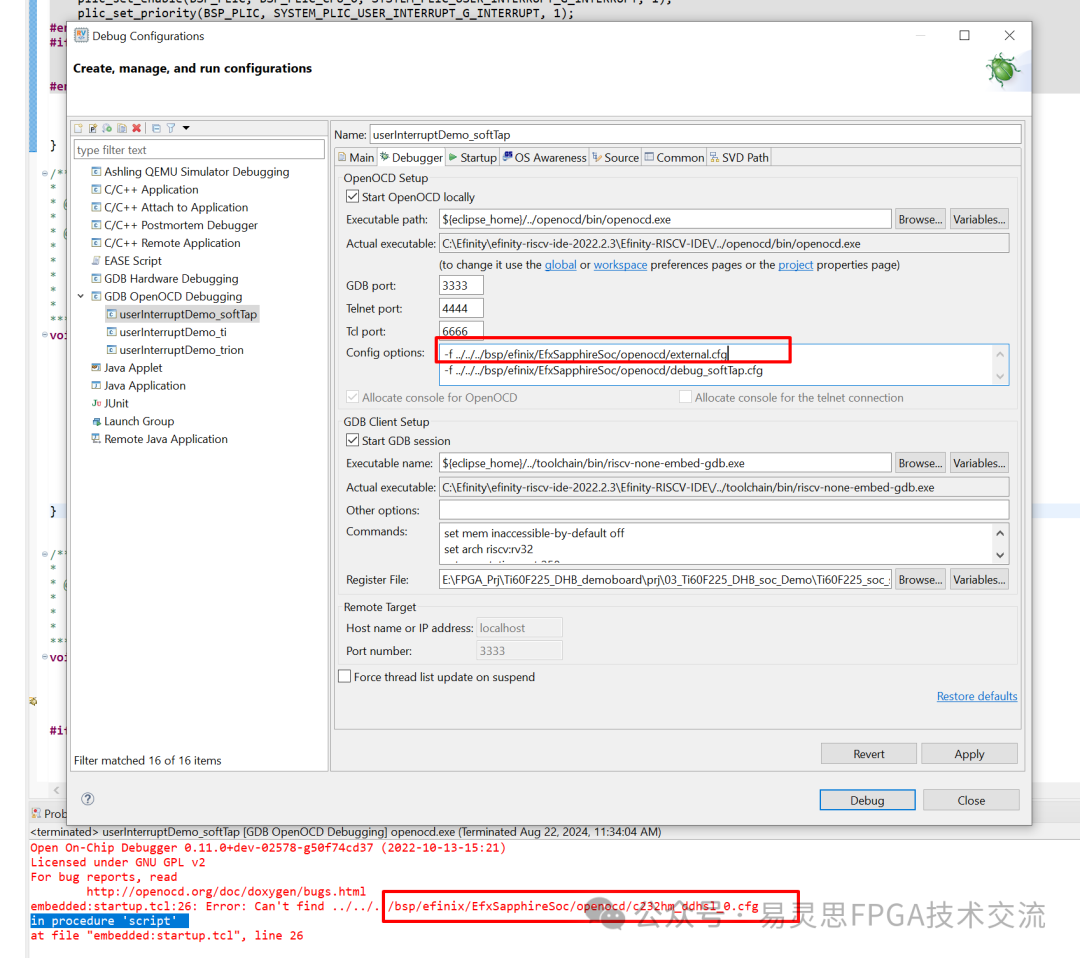Screen dimensions: 1080x958
Task: Click the Duplicate launch configuration icon
Action: pos(122,128)
